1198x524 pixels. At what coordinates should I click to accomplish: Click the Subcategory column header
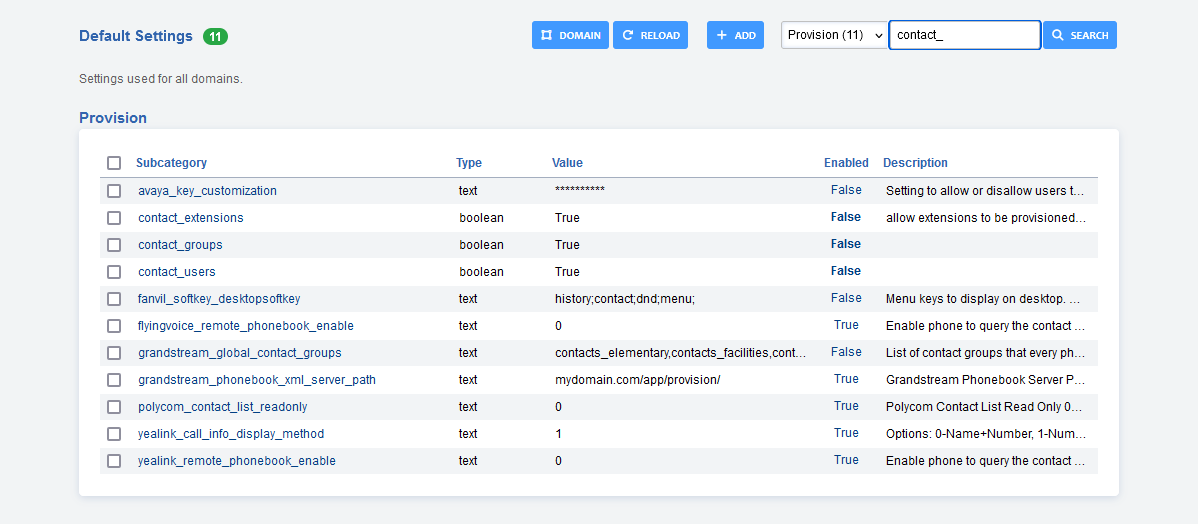click(x=171, y=163)
